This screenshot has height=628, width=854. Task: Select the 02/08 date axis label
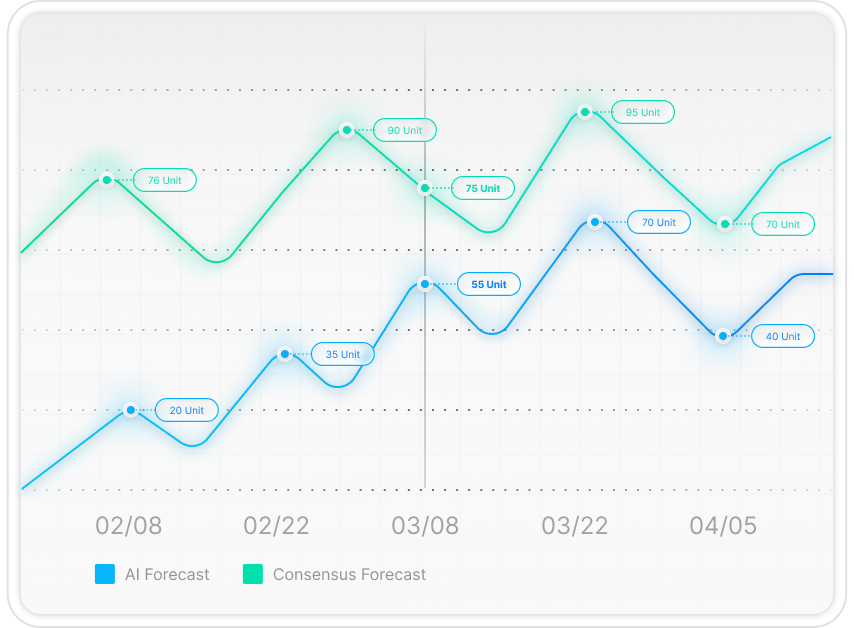click(x=128, y=525)
